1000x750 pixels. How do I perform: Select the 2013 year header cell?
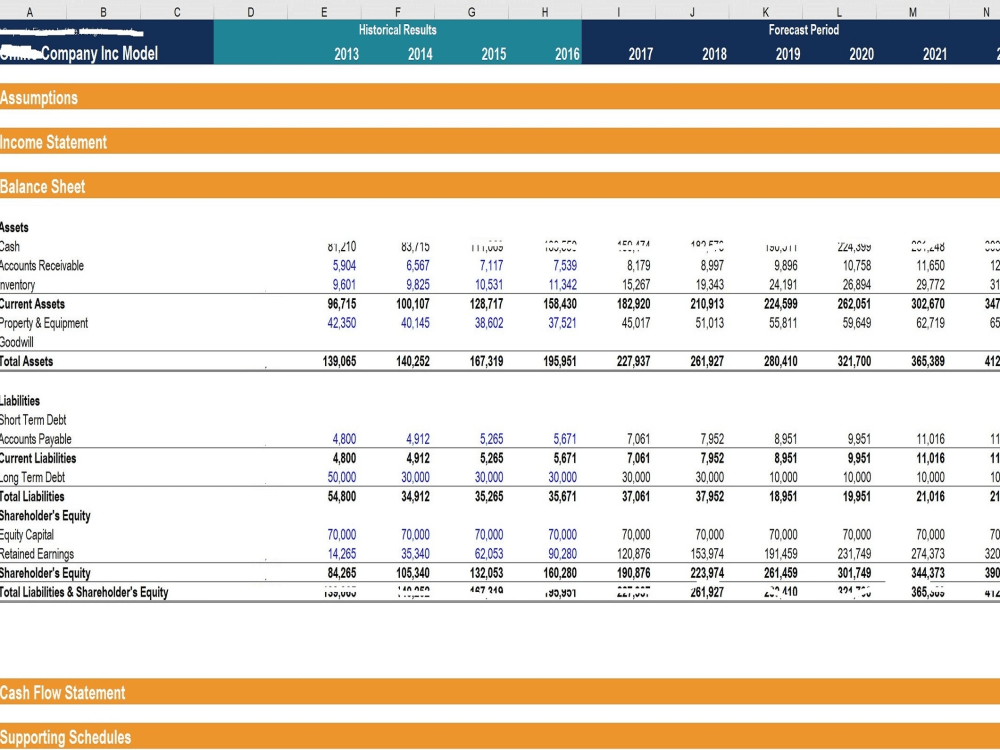(x=345, y=54)
